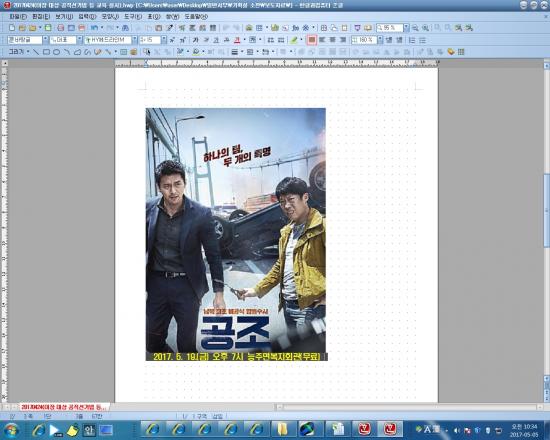Image resolution: width=550 pixels, height=440 pixels.
Task: Expand the Undo history arrow
Action: coord(101,28)
